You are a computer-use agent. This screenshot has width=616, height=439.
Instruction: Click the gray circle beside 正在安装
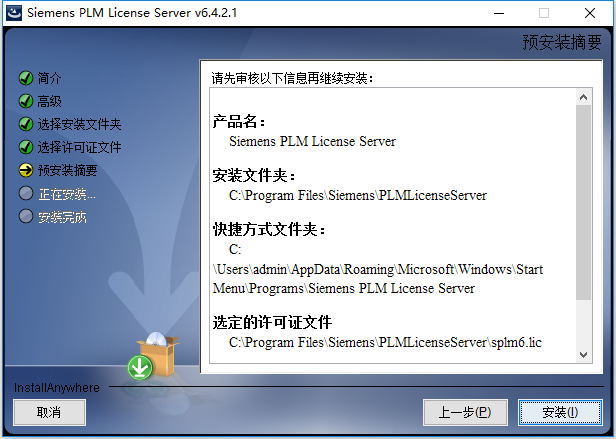click(x=26, y=193)
